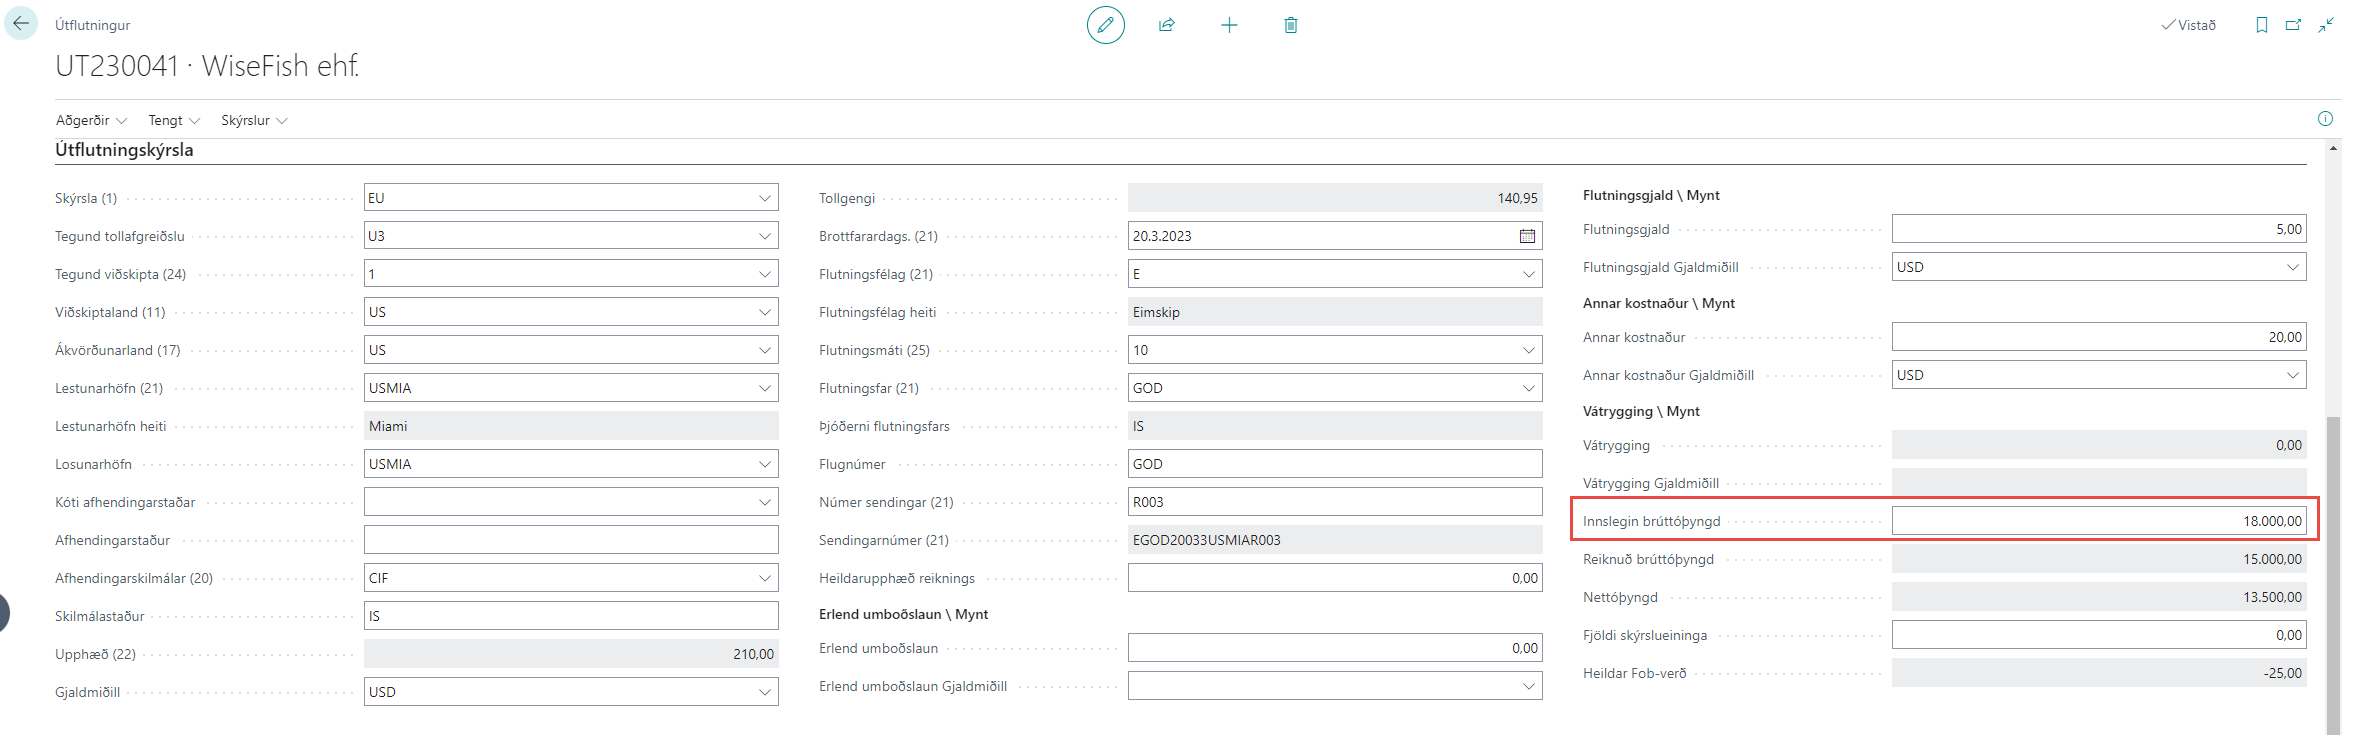Expand Flutningsgjald Gjaldmiðill currency dropdown
This screenshot has height=735, width=2357.
pos(2293,267)
